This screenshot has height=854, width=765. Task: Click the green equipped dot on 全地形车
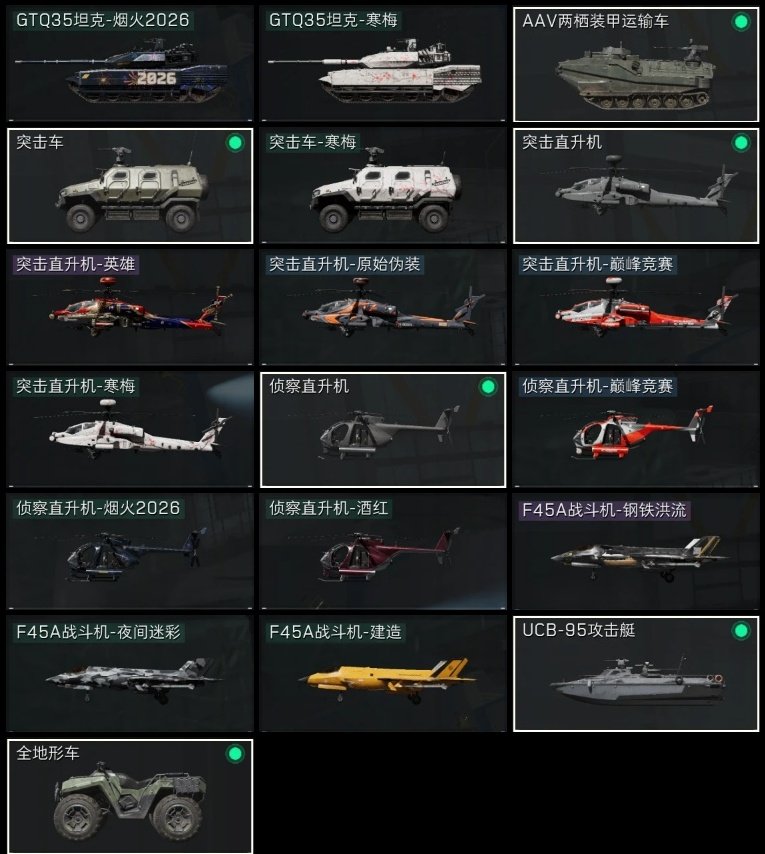pyautogui.click(x=235, y=754)
